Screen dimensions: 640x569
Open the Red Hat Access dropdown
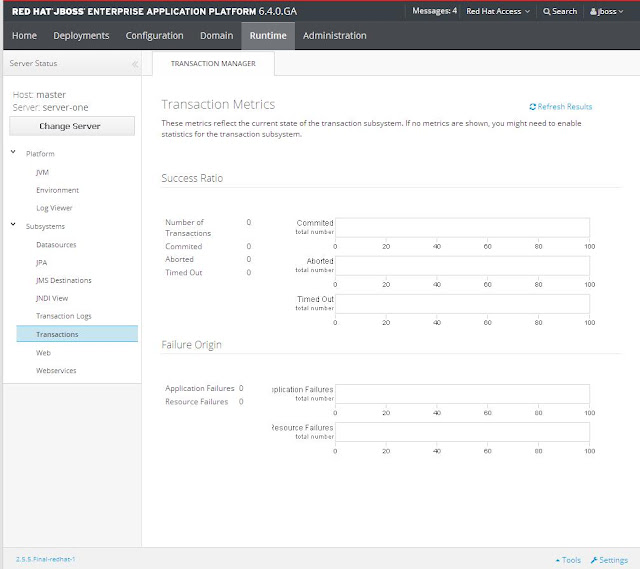(498, 11)
